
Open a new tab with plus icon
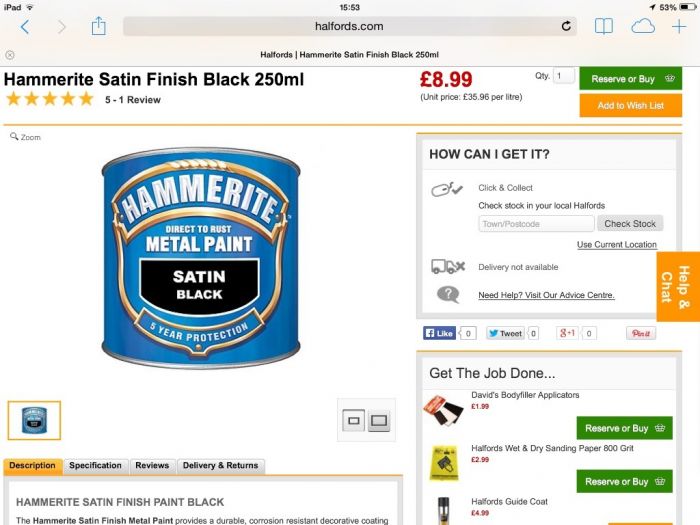click(679, 26)
